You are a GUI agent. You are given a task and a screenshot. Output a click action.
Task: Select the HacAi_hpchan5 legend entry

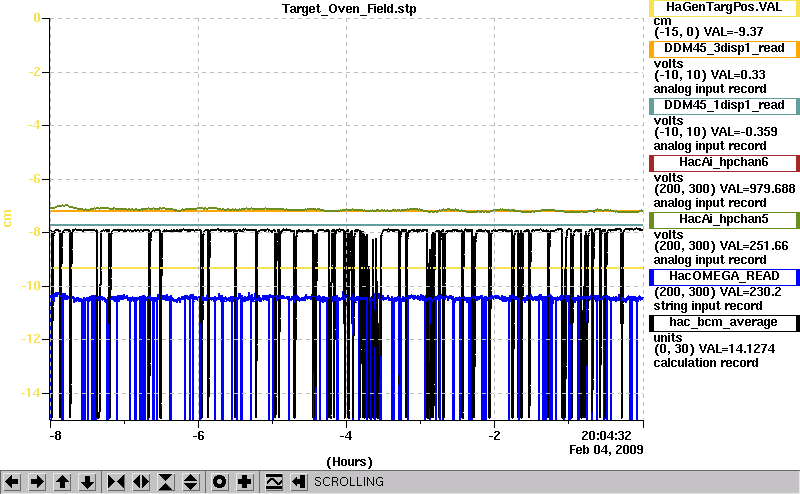(724, 220)
